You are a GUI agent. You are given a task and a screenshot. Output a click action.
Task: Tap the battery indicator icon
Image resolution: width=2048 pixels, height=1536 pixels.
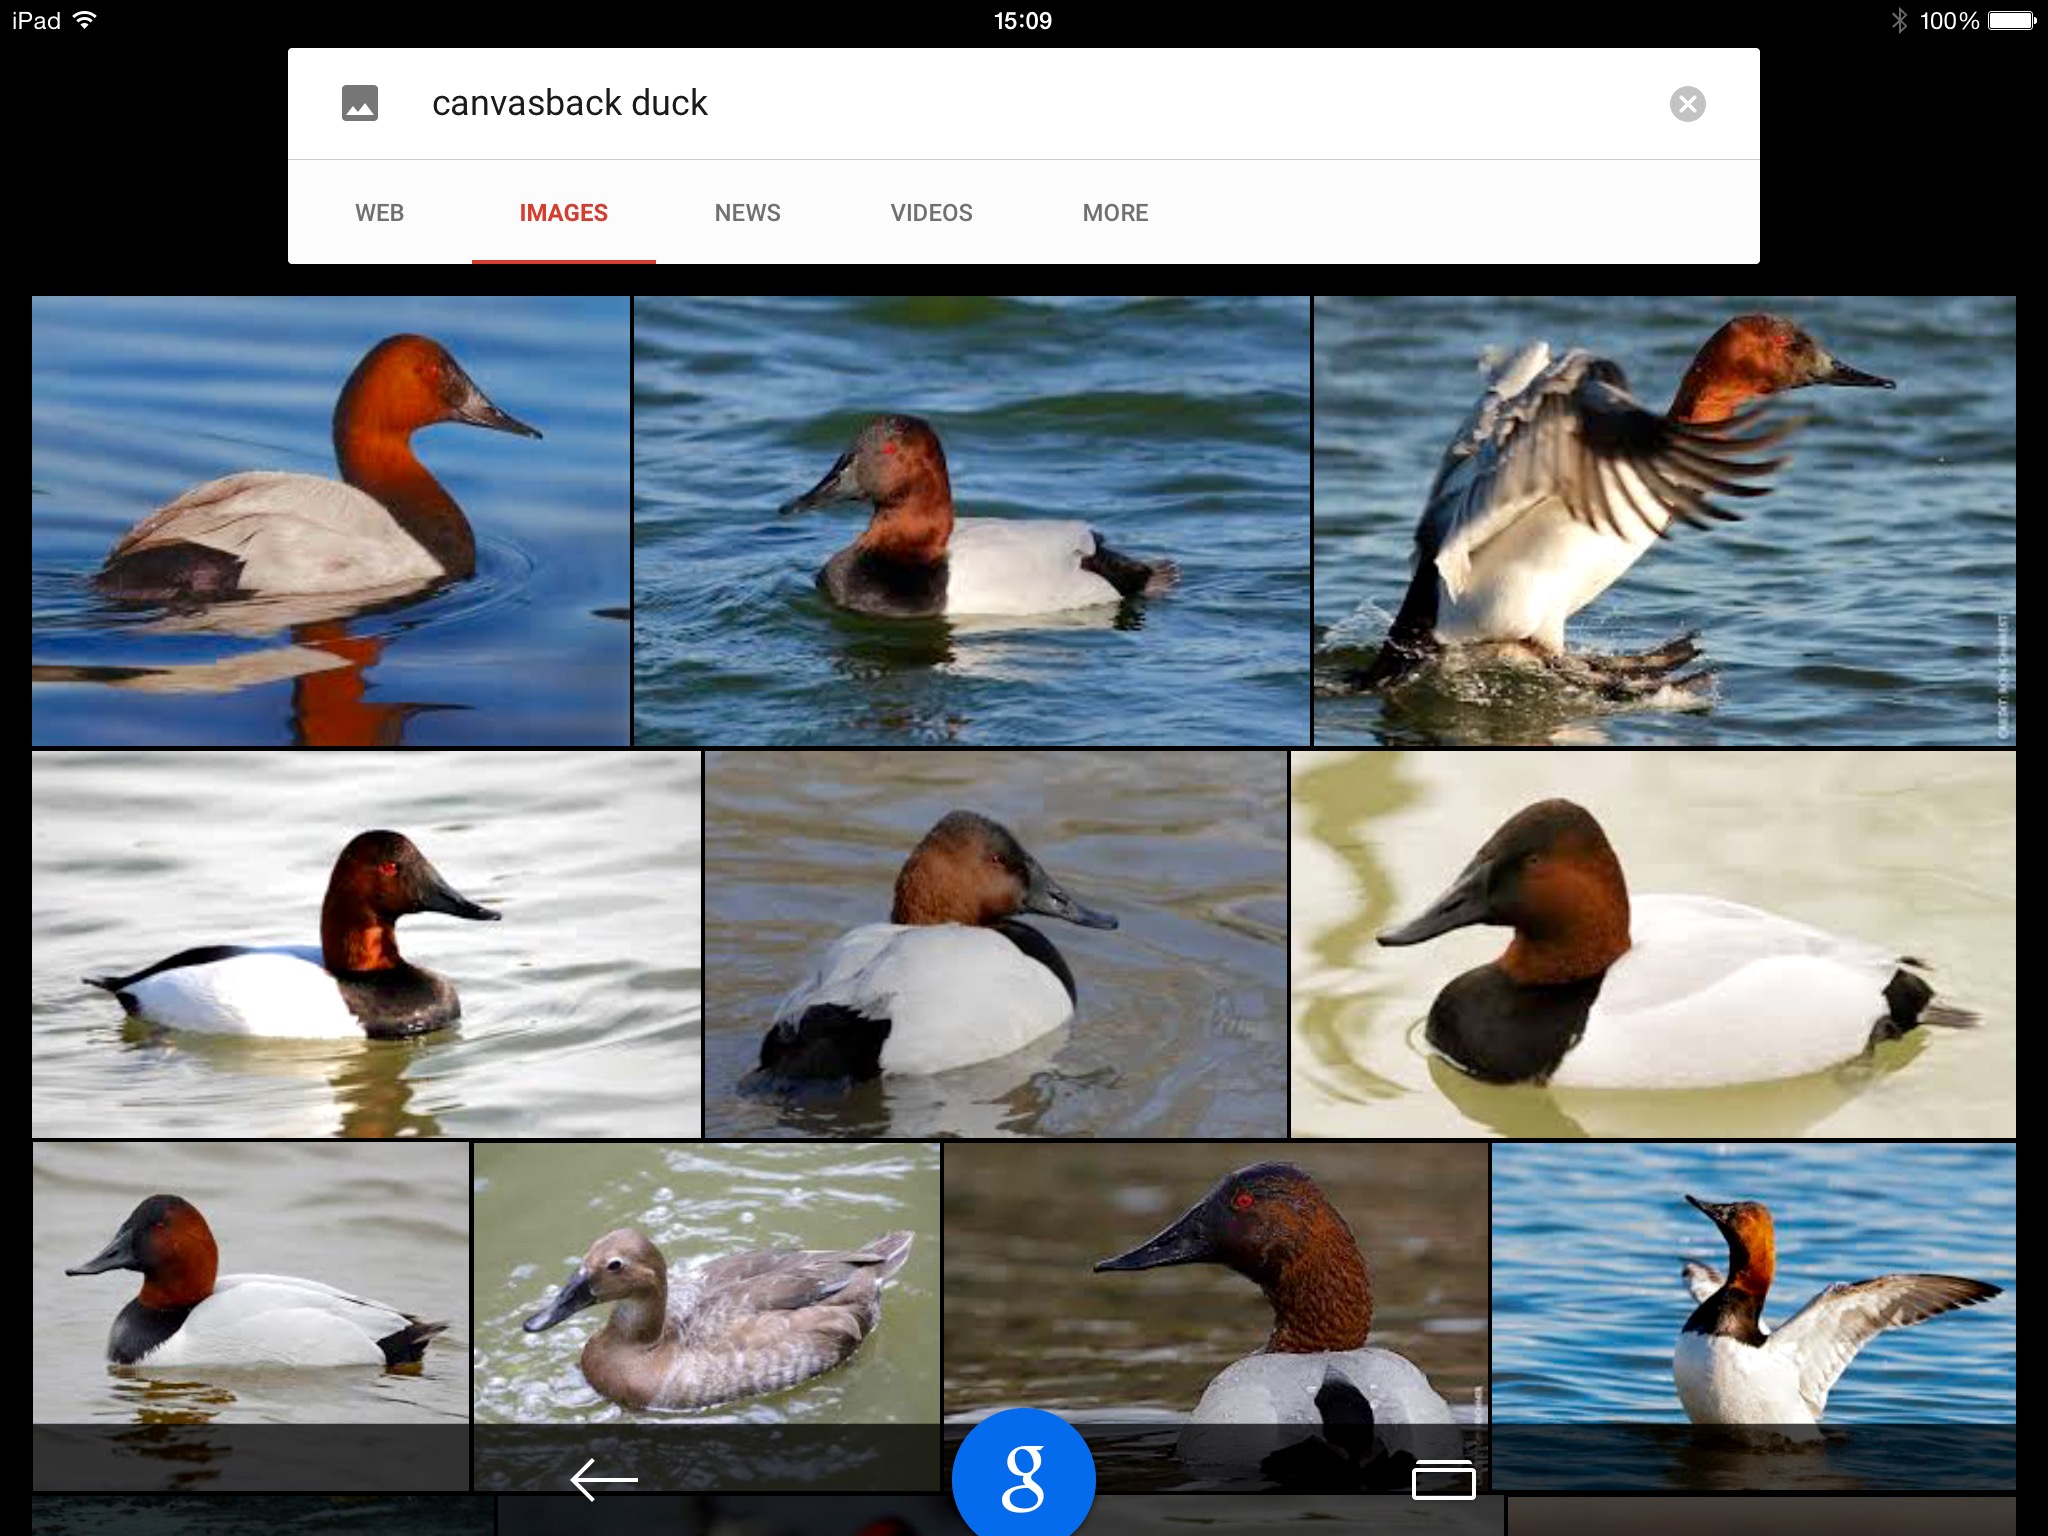[x=2011, y=20]
